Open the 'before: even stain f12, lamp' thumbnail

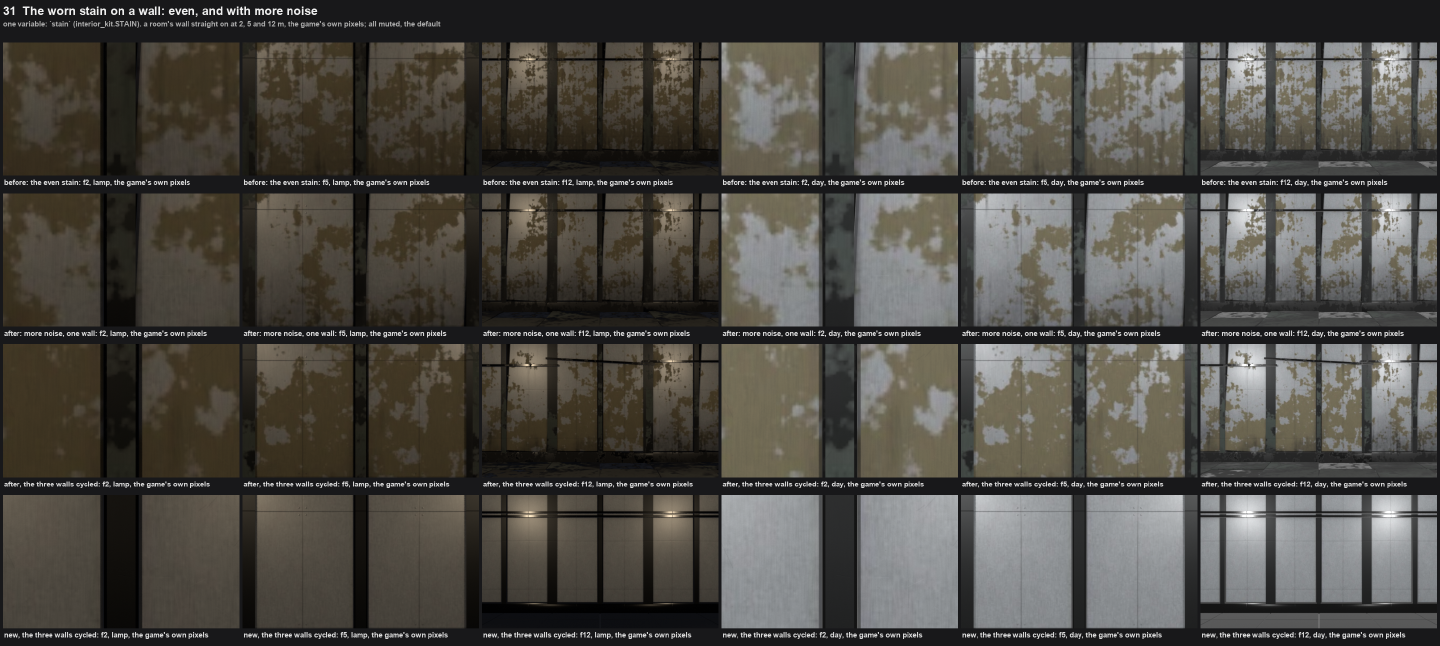600,109
